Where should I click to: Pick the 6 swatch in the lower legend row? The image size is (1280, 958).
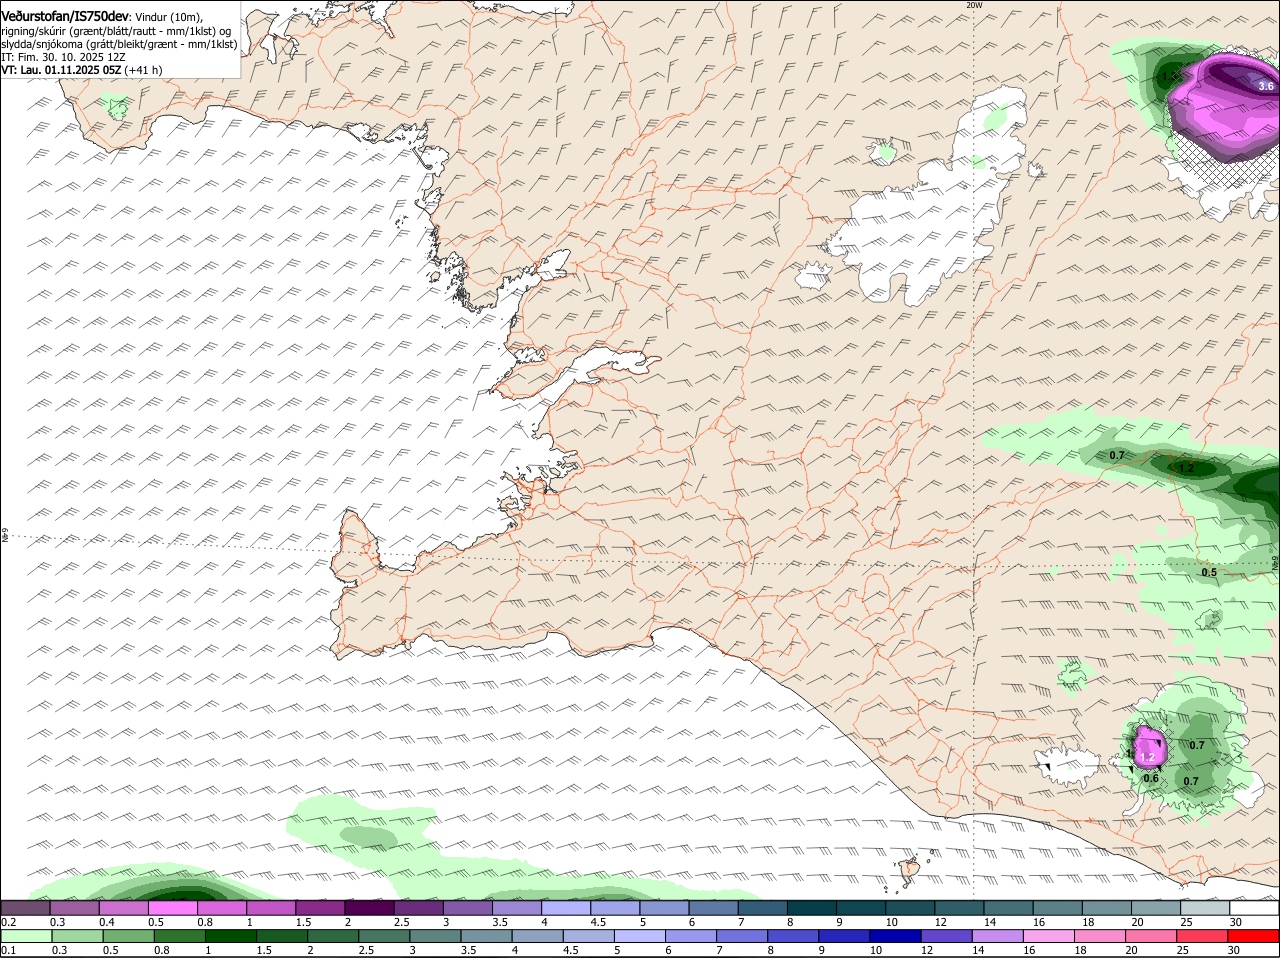point(691,936)
